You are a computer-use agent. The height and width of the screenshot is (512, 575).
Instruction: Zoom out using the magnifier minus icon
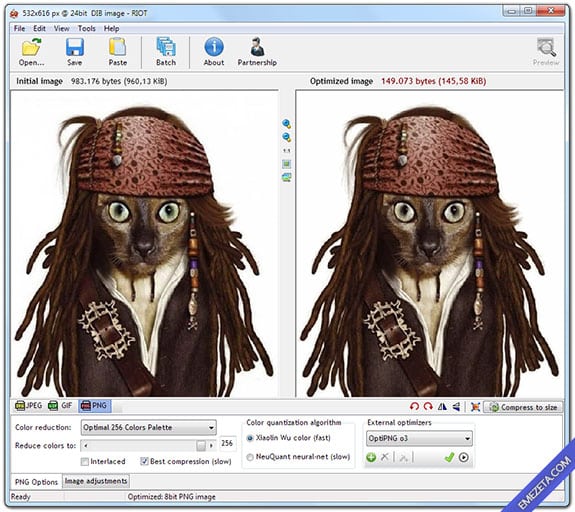287,137
